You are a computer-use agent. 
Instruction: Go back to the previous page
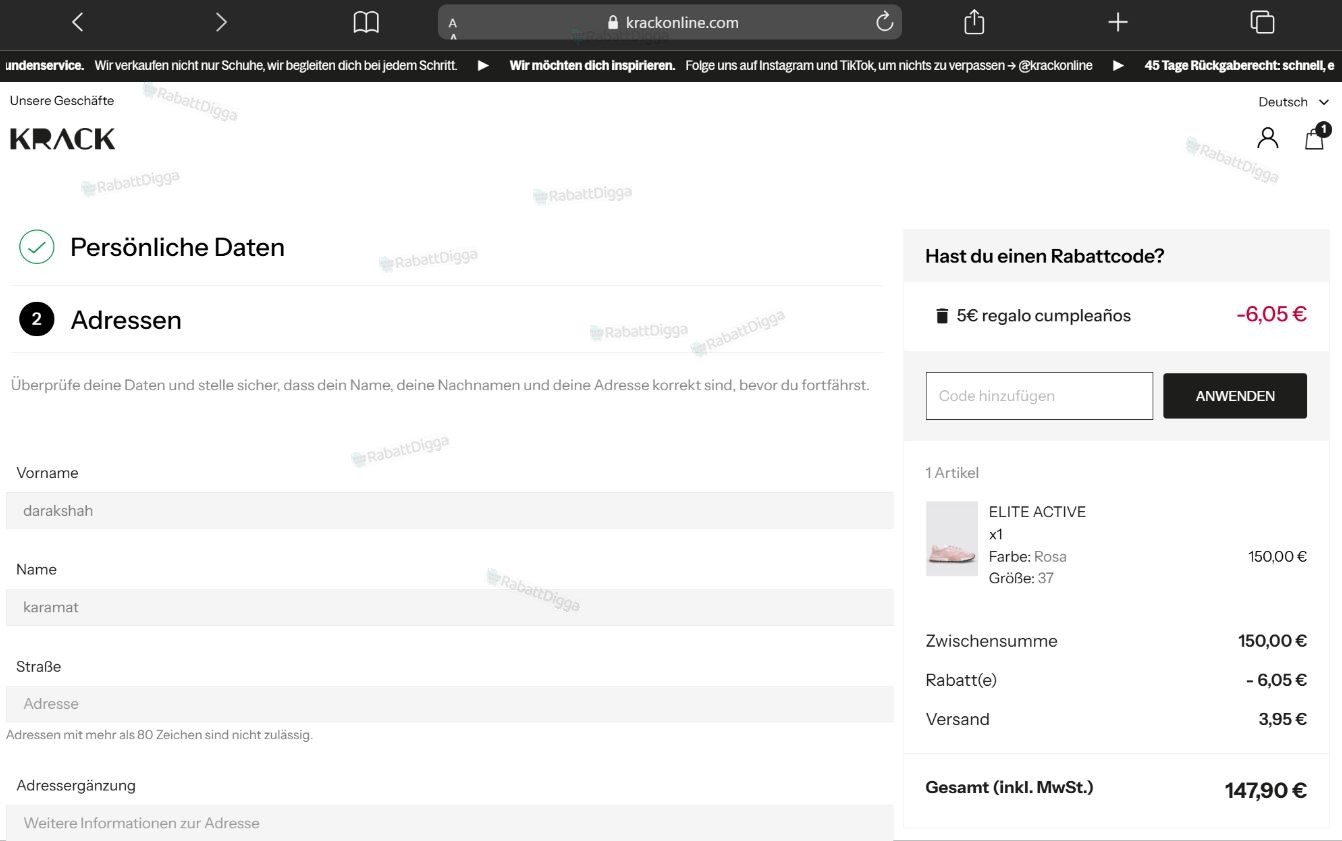(x=78, y=22)
